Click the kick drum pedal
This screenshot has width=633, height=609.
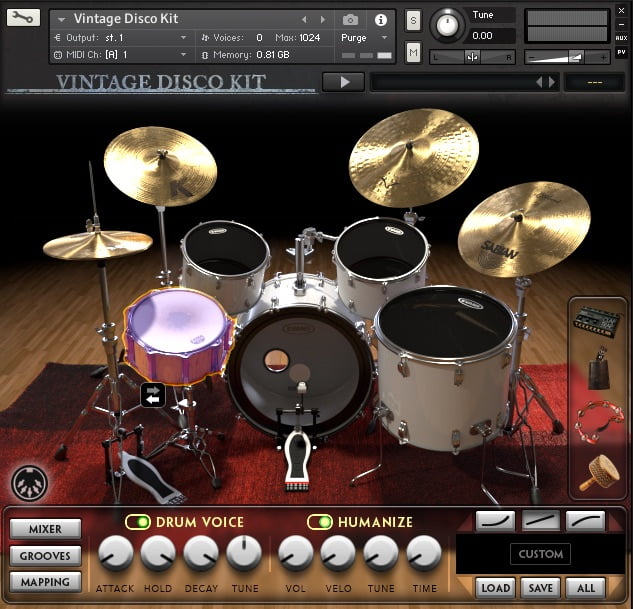297,460
